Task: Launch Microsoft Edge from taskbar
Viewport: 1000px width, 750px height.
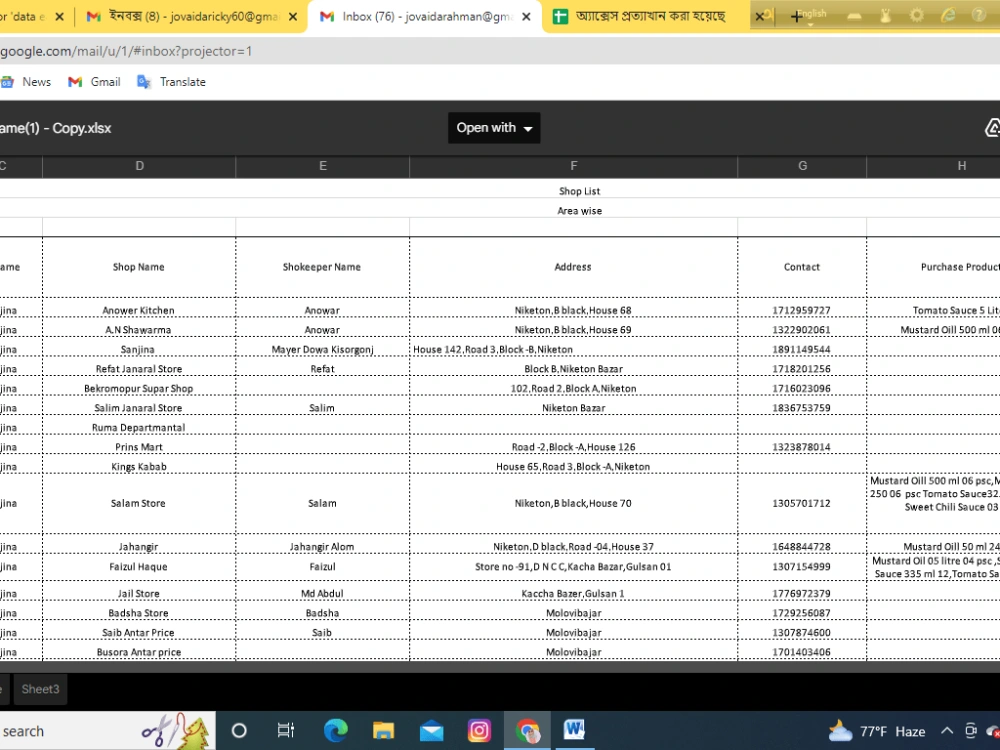Action: coord(335,730)
